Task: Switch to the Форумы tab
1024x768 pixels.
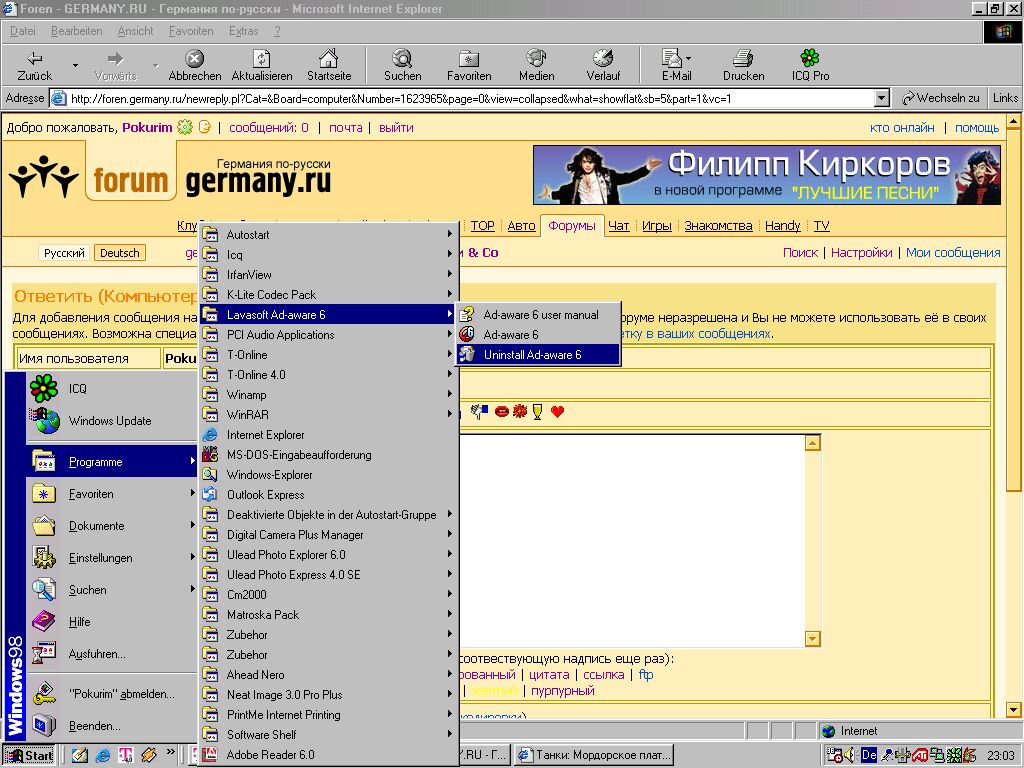Action: [x=571, y=226]
